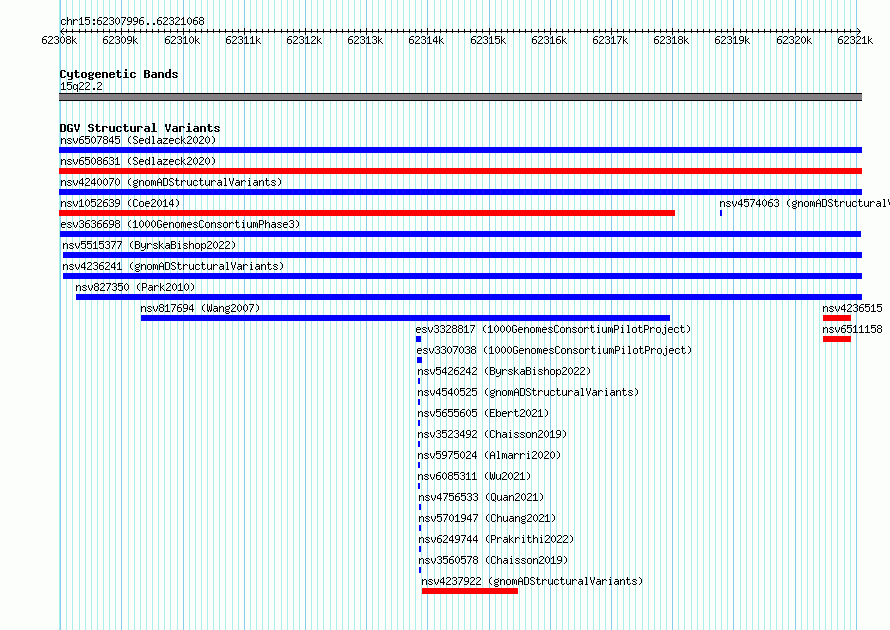Click the DGV Structural Variants track title
The height and width of the screenshot is (630, 890).
(140, 128)
